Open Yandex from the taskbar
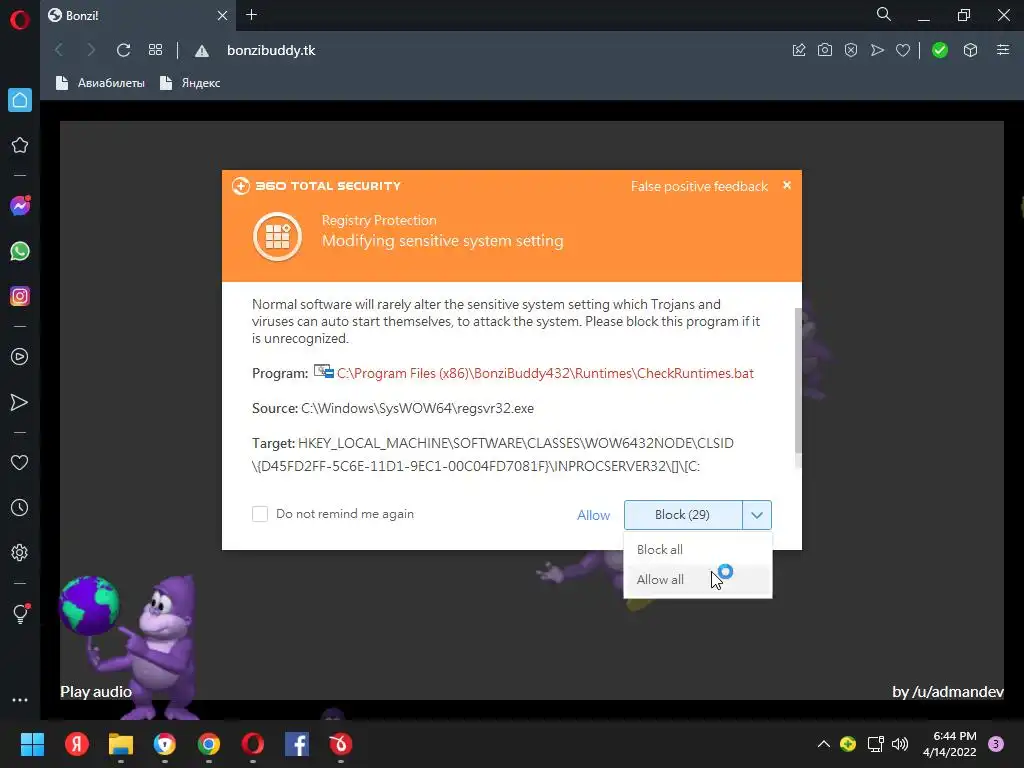Image resolution: width=1024 pixels, height=768 pixels. click(77, 744)
